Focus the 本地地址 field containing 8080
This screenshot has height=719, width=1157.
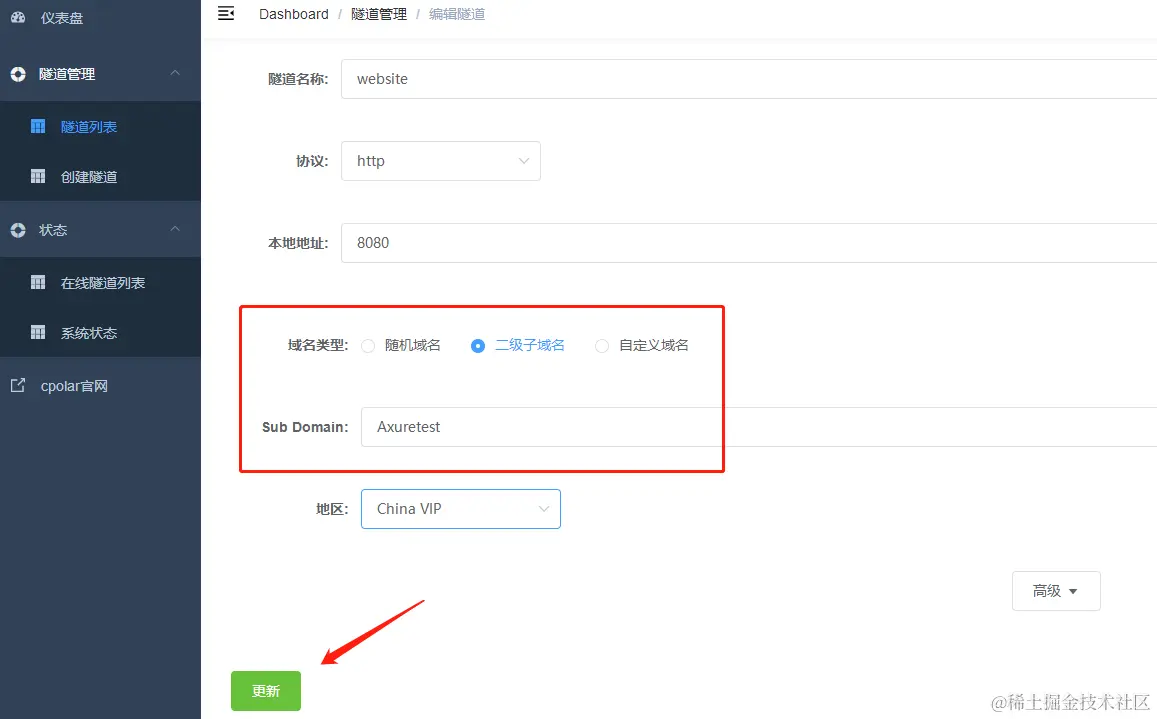749,243
